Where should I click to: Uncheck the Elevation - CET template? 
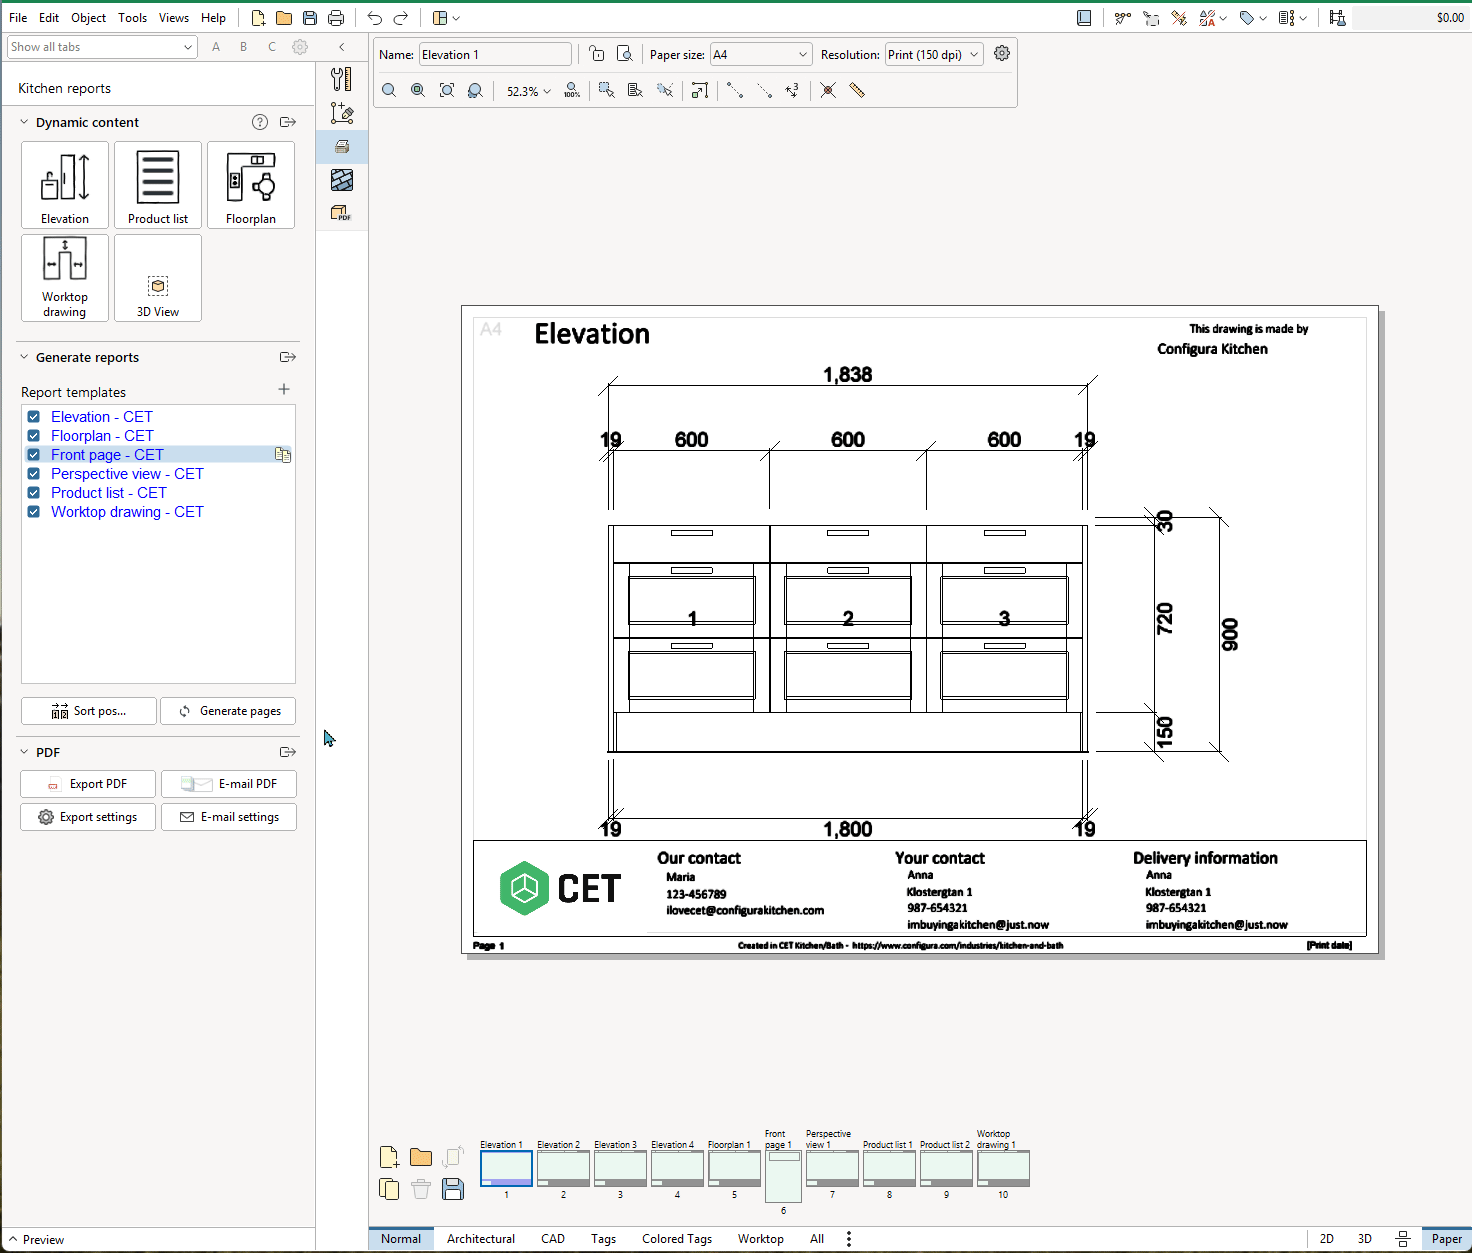pyautogui.click(x=33, y=417)
